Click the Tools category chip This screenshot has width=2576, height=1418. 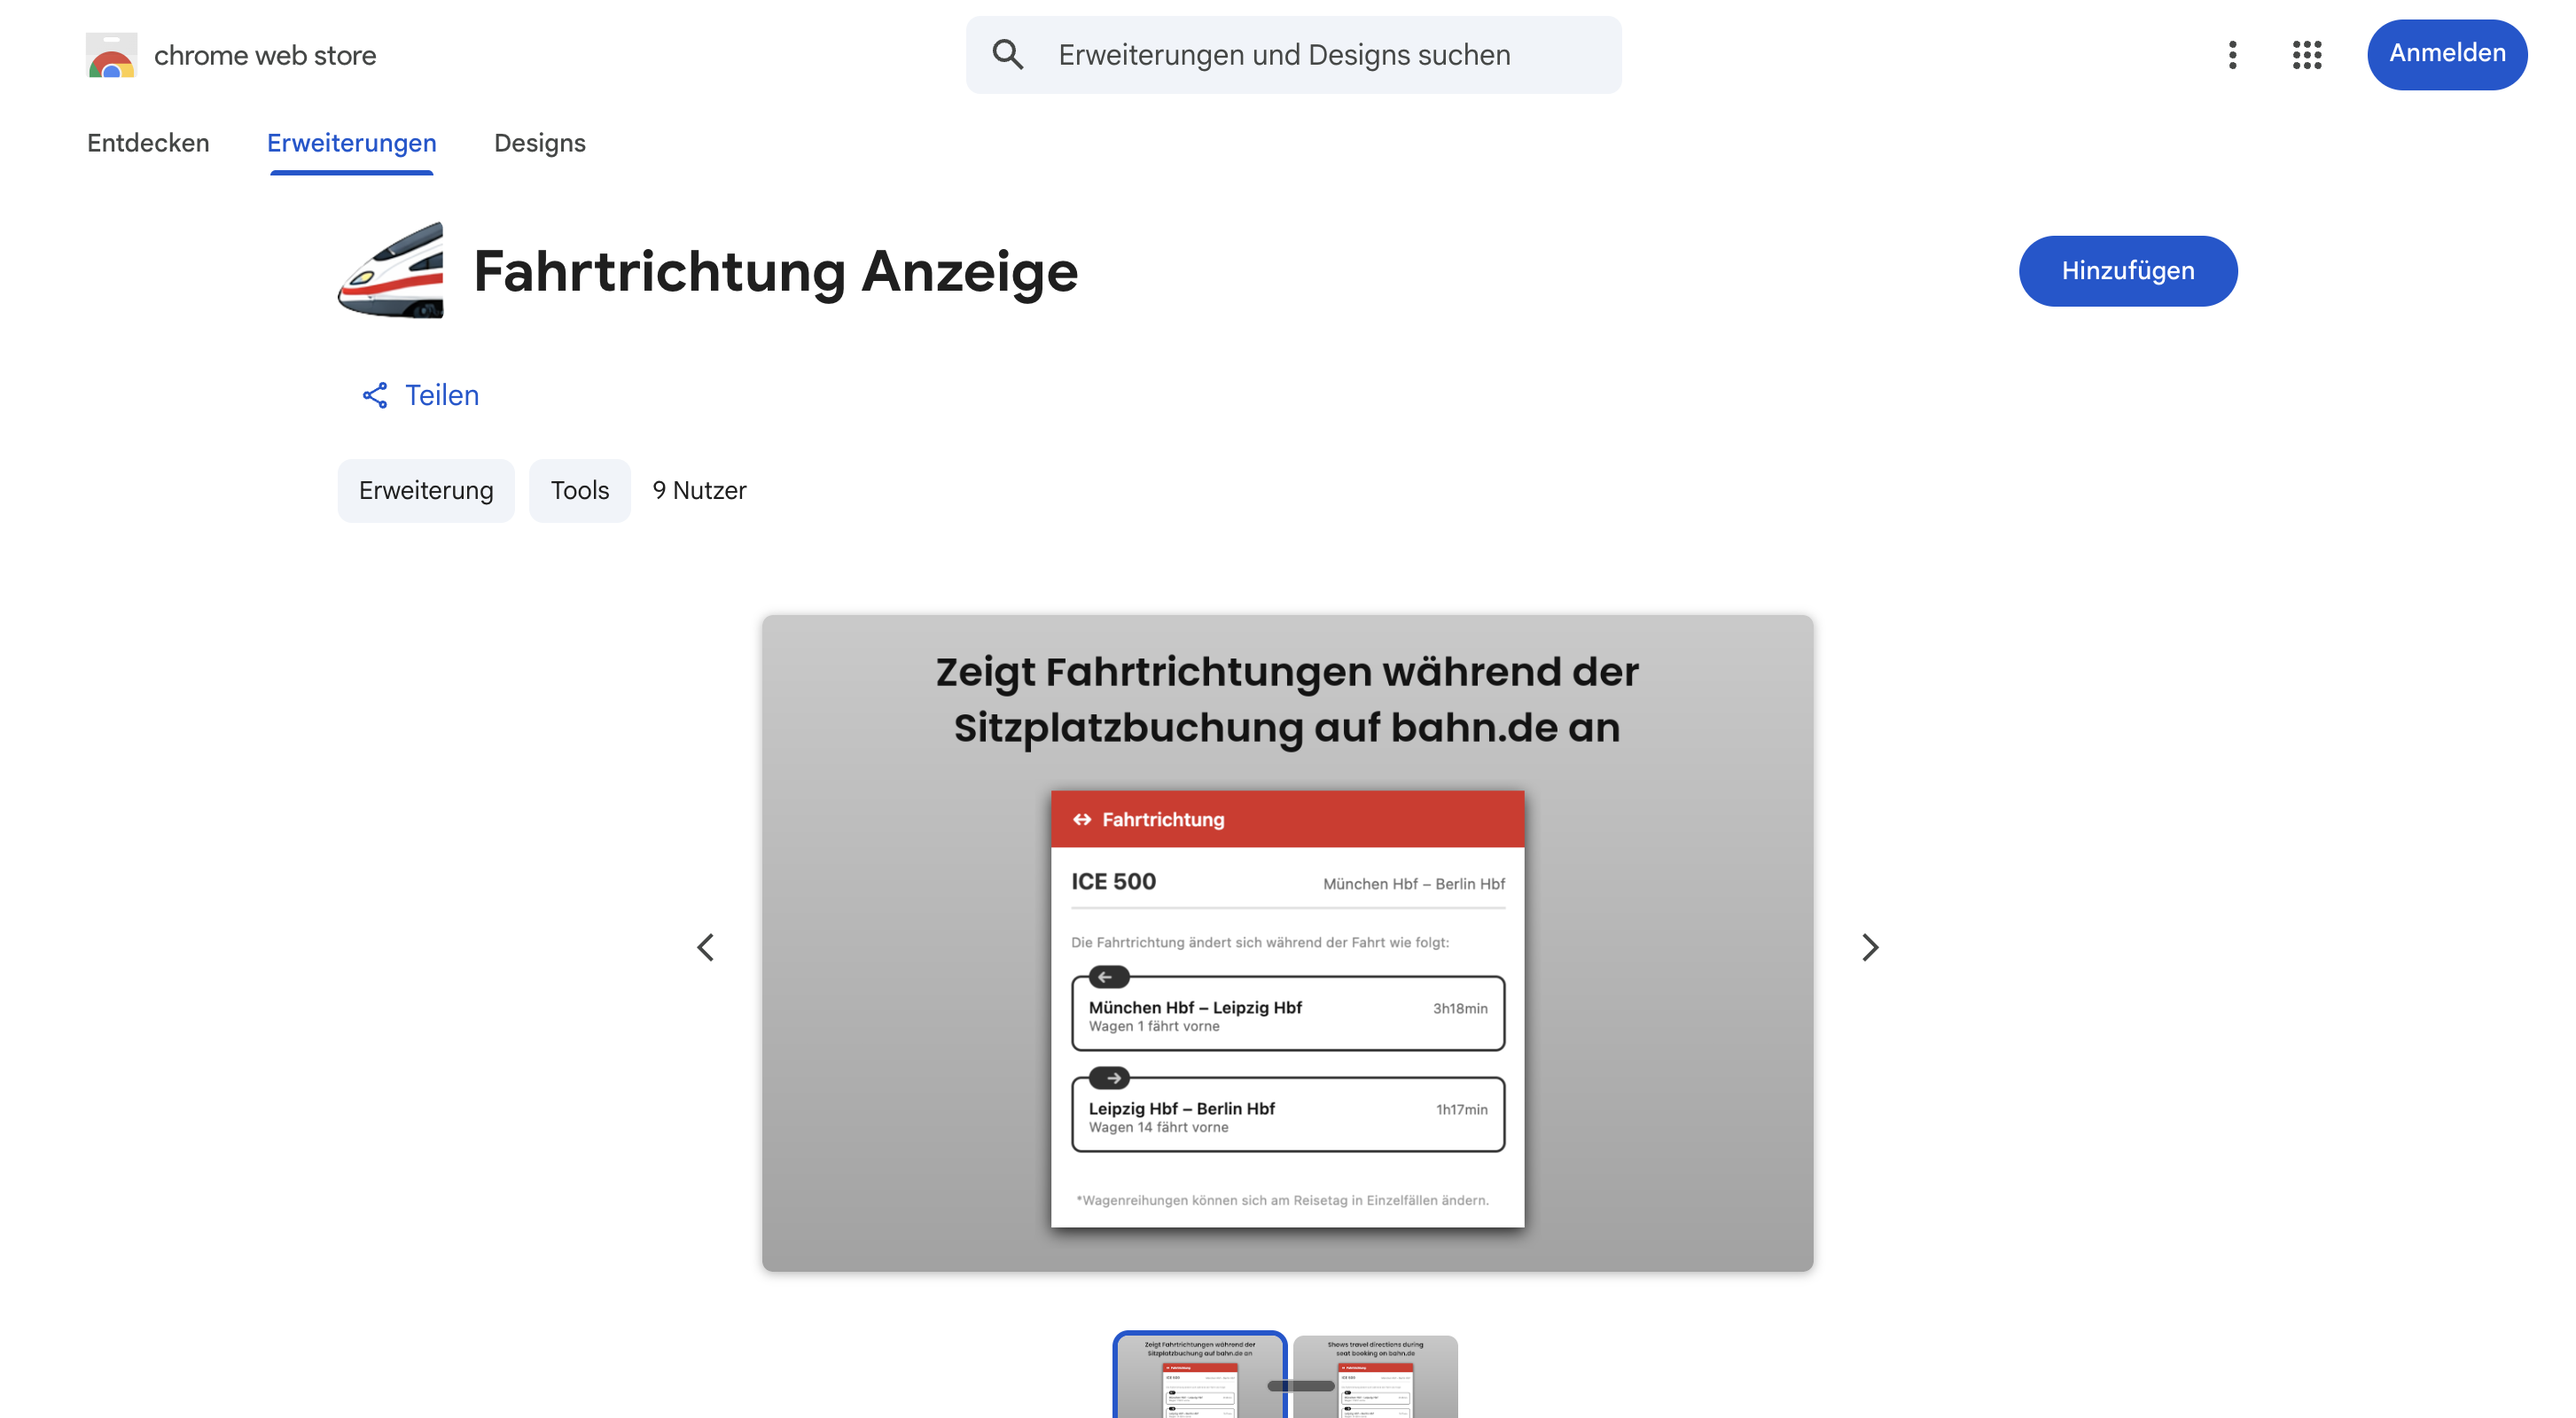(x=579, y=490)
